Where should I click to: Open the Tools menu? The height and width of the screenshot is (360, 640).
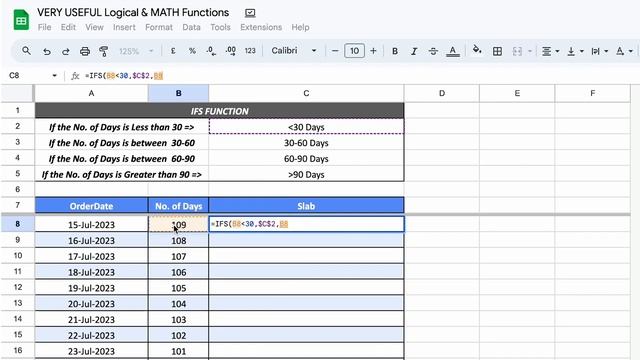[x=220, y=27]
